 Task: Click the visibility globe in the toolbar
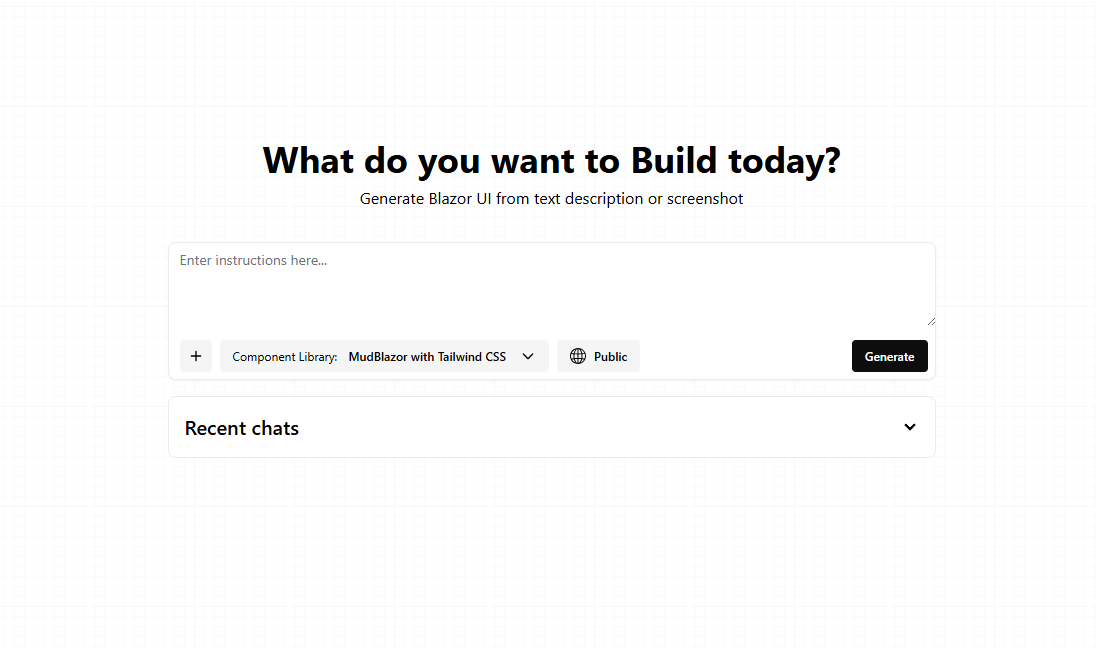(x=578, y=356)
